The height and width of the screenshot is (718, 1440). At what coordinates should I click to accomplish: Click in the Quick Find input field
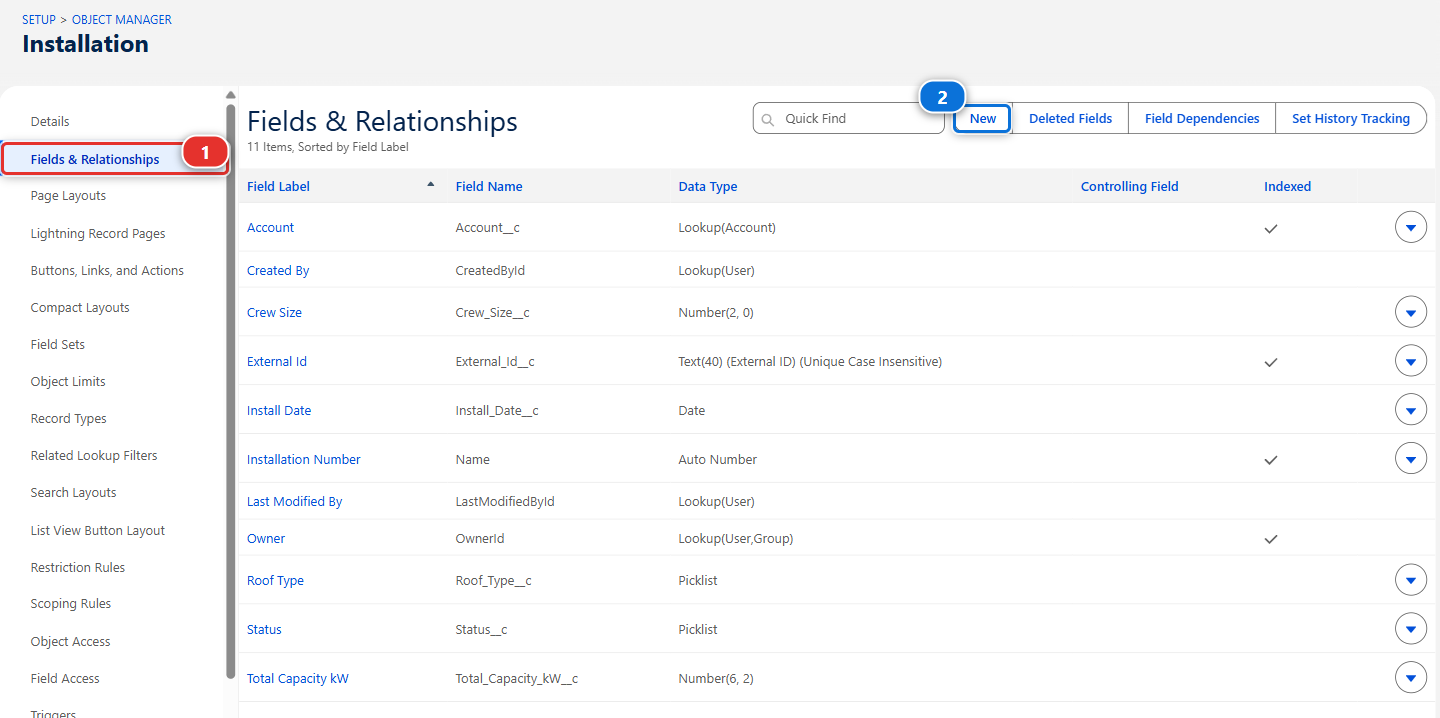click(x=849, y=118)
